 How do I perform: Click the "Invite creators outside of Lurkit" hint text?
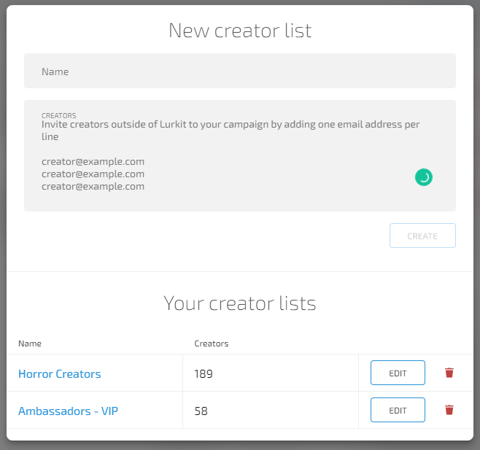[x=114, y=124]
